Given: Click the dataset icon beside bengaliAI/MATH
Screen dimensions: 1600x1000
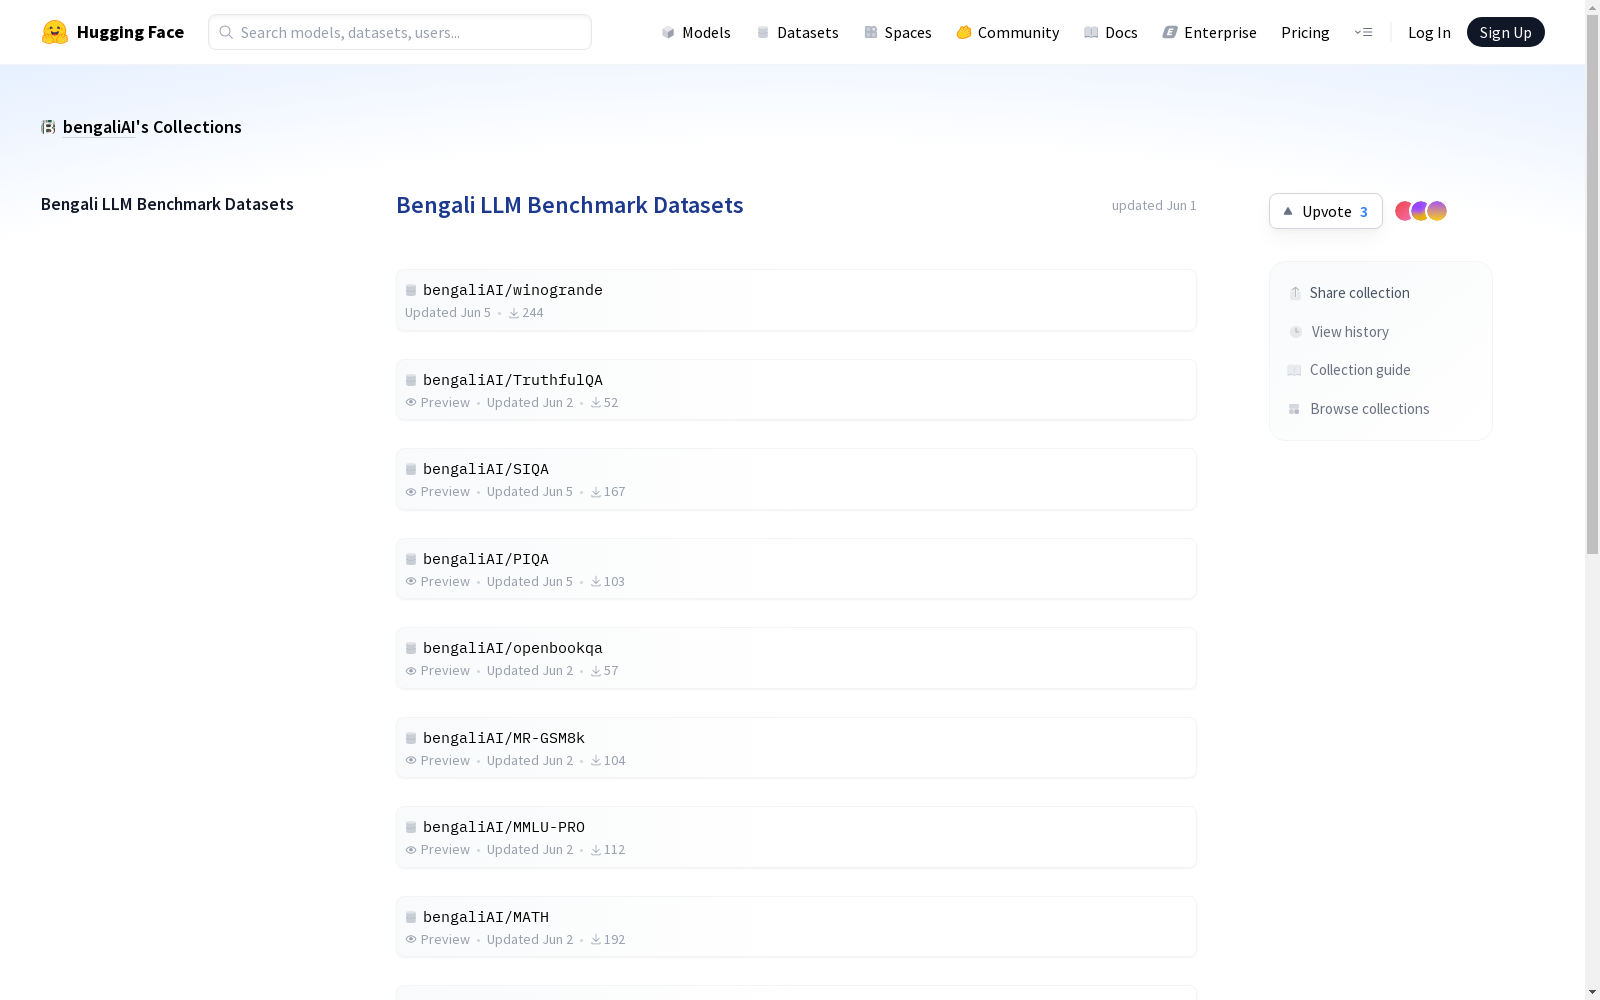Looking at the screenshot, I should tap(411, 917).
